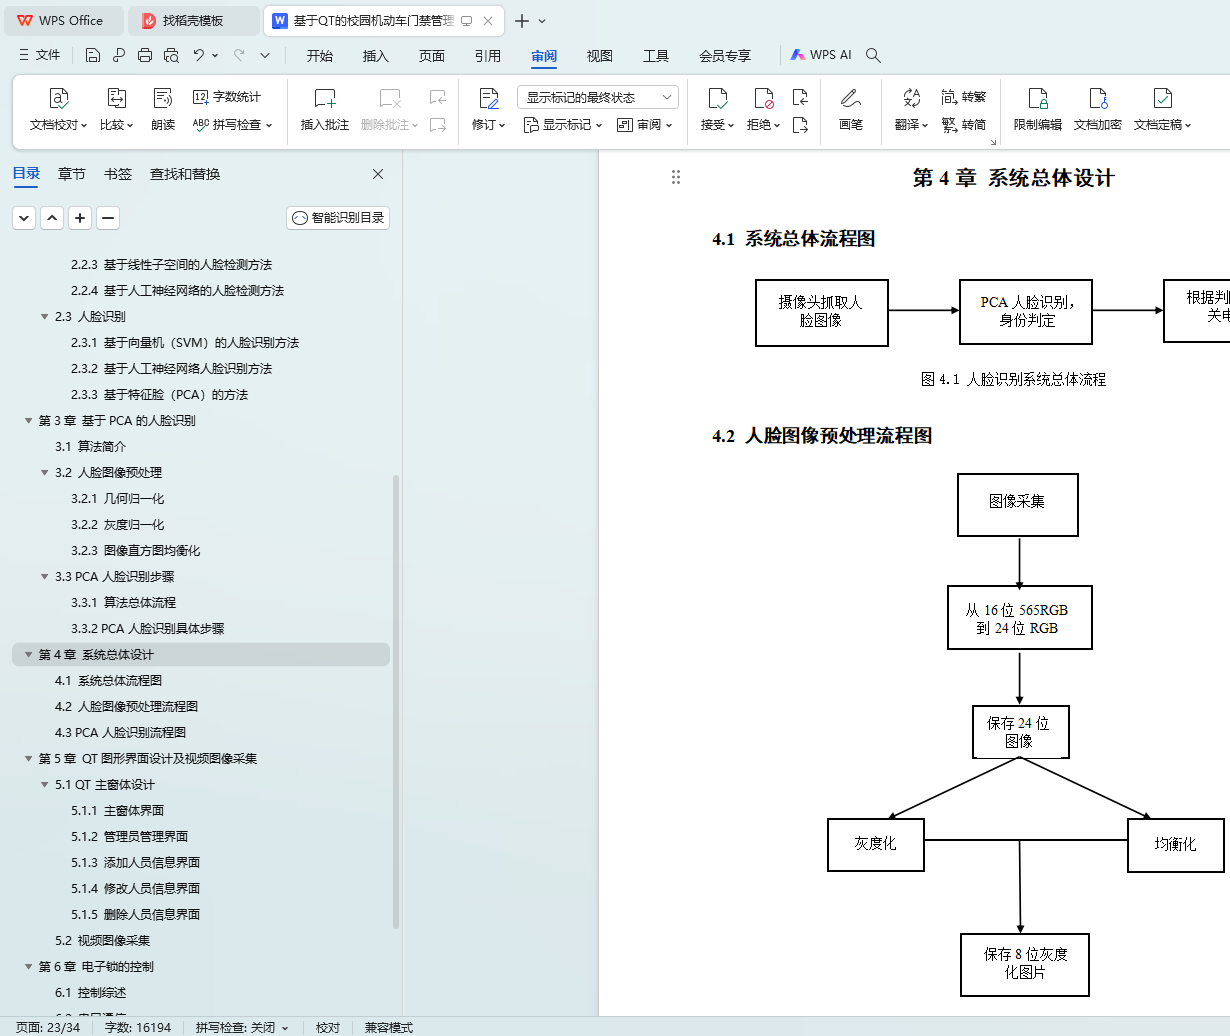
Task: Switch to the 引用 ribbon tab
Action: point(488,55)
